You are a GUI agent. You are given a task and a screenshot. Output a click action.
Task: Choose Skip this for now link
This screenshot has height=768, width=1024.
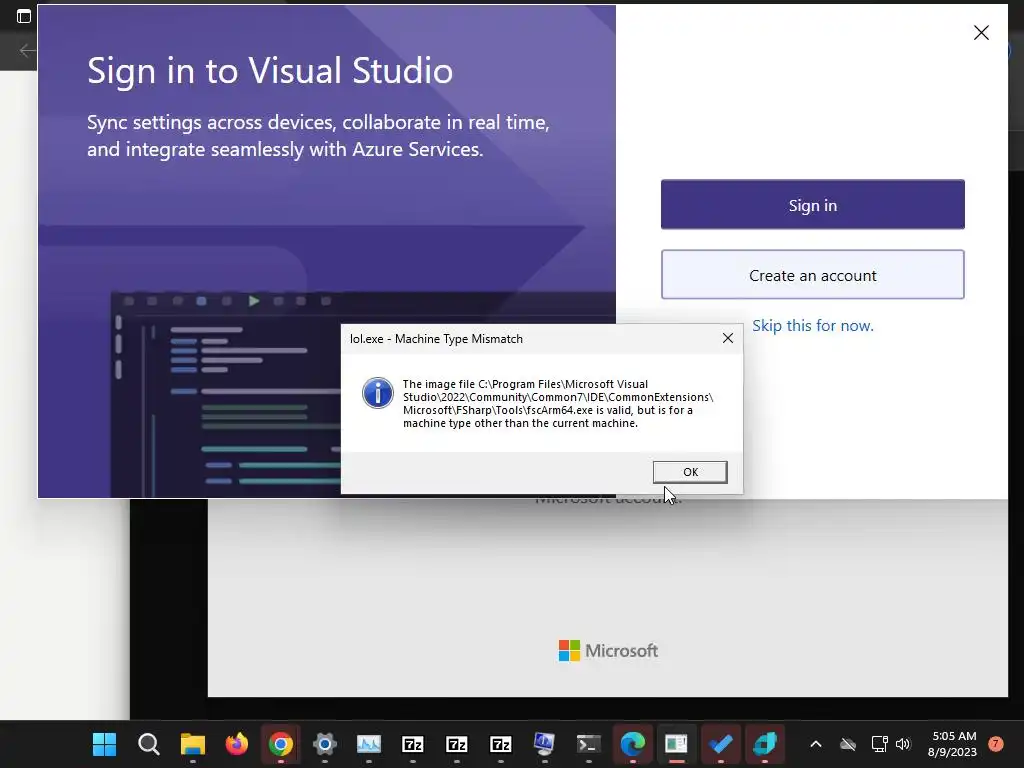coord(812,325)
